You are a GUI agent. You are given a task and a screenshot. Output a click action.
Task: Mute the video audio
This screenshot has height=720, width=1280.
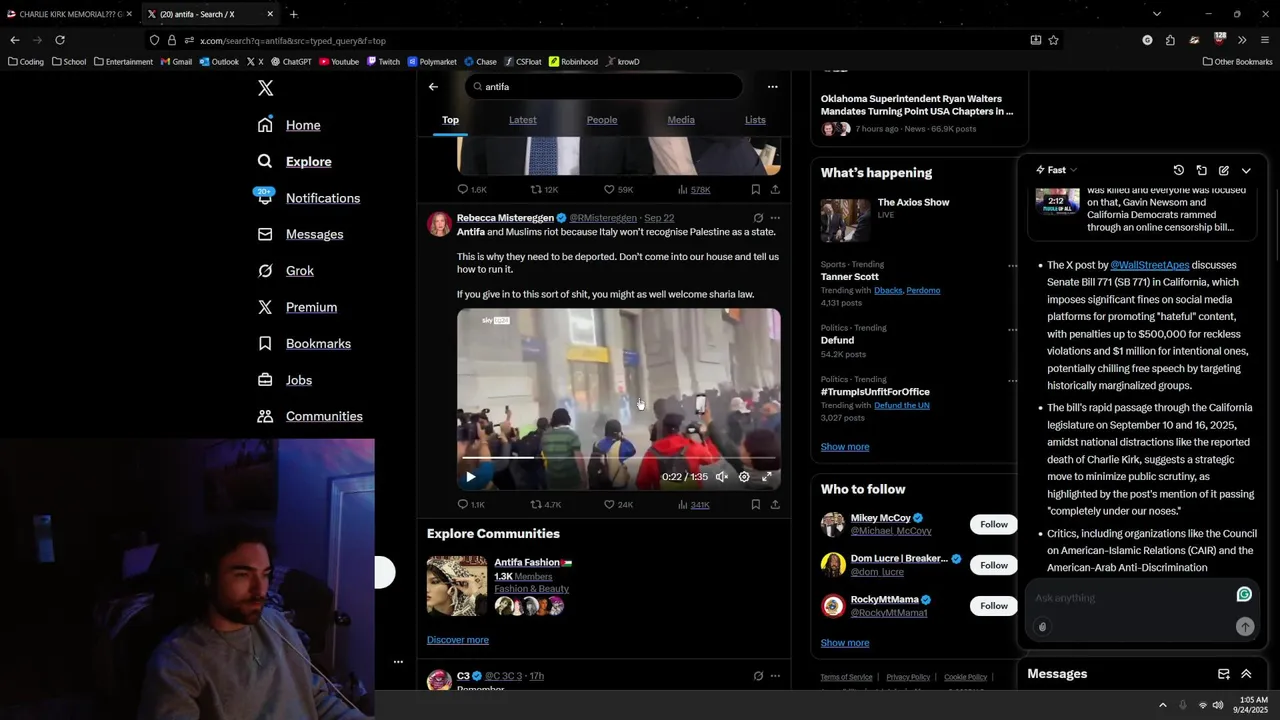[722, 477]
